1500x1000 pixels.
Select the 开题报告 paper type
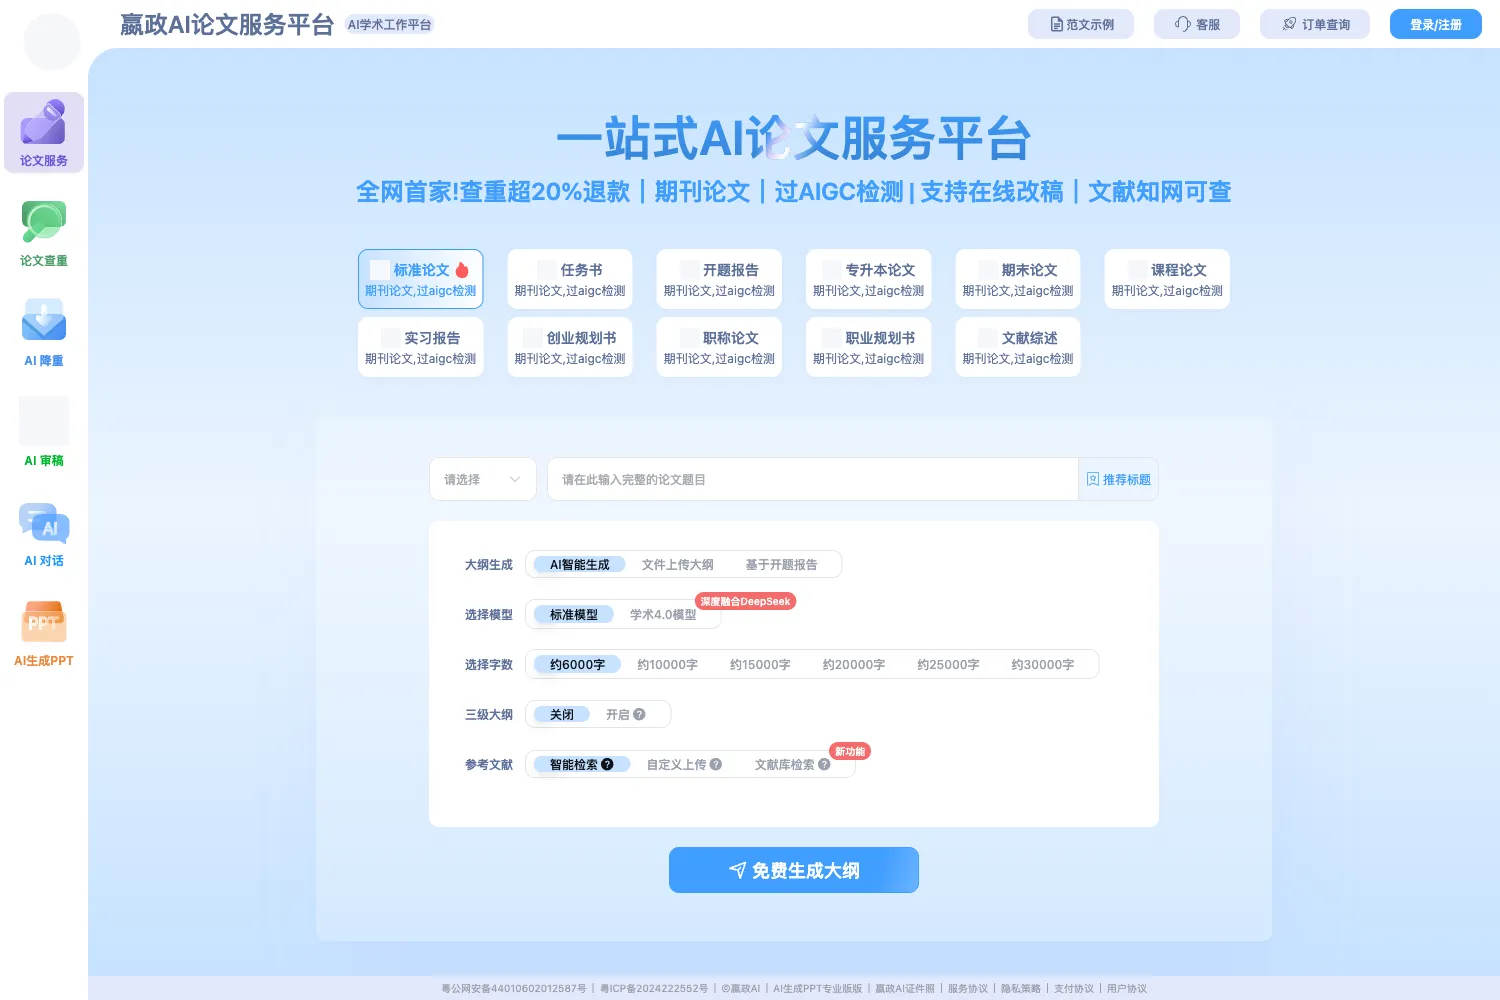pyautogui.click(x=719, y=279)
